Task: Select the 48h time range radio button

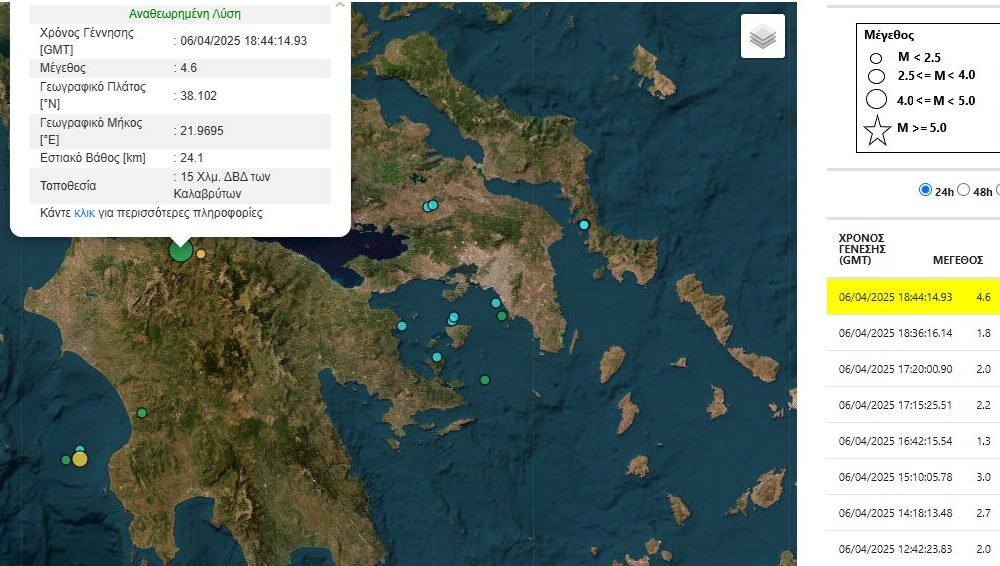Action: click(963, 190)
